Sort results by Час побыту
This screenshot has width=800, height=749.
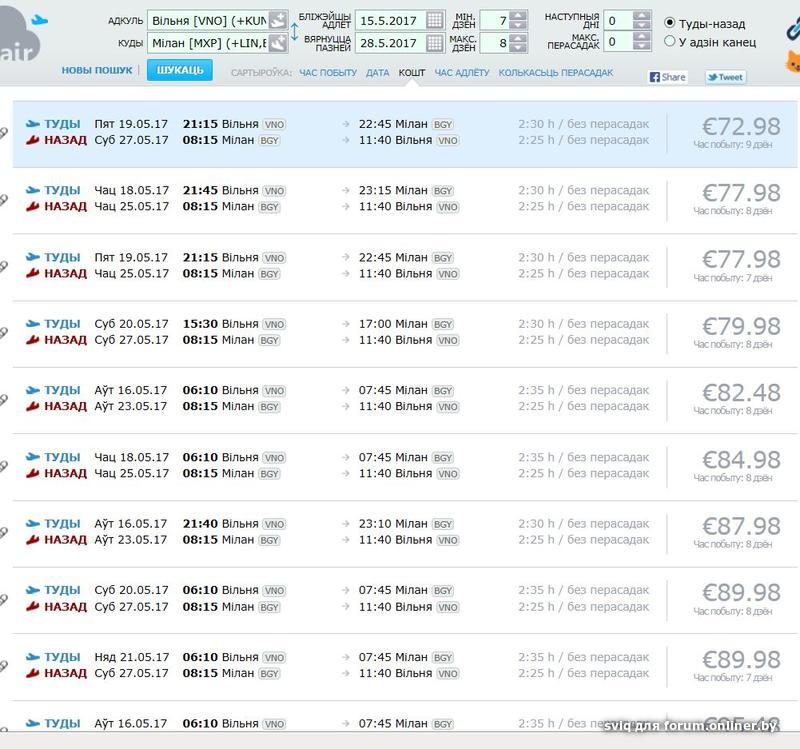[x=328, y=73]
